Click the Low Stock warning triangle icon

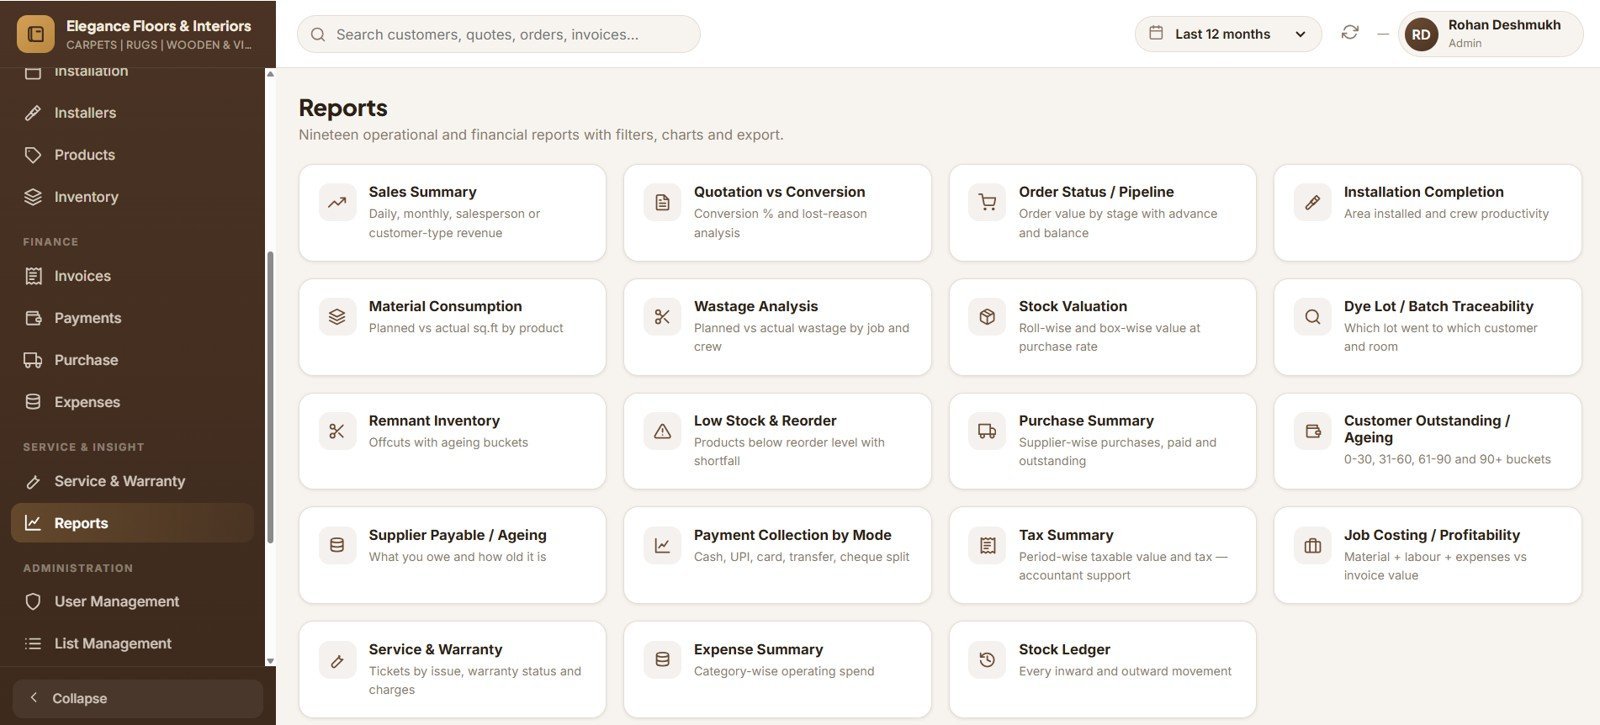pyautogui.click(x=662, y=431)
